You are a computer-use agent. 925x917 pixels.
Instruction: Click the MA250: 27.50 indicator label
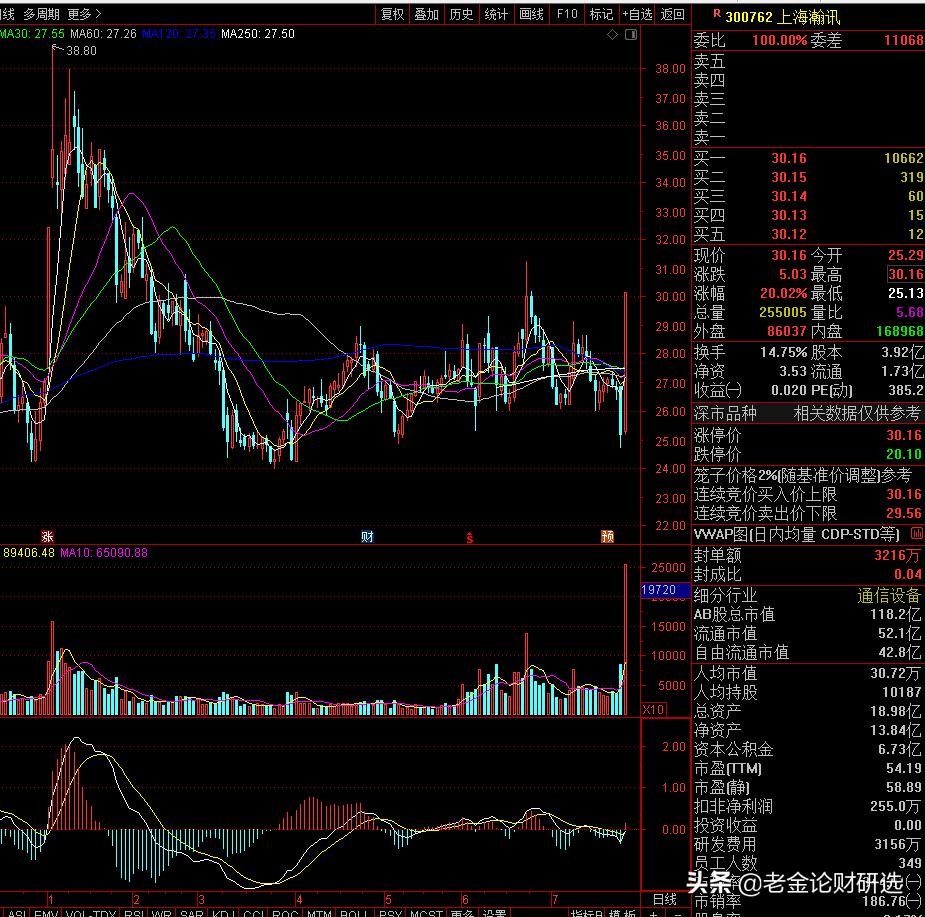[x=258, y=34]
